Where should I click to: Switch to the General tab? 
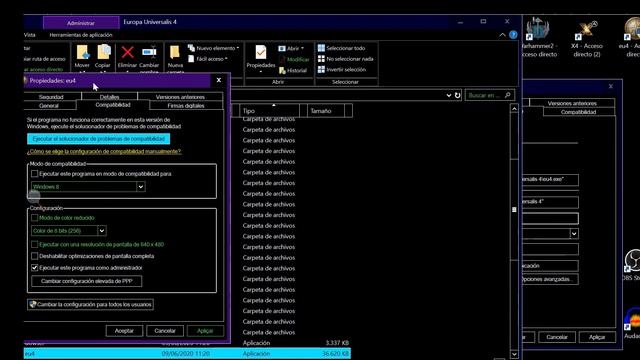pyautogui.click(x=49, y=106)
